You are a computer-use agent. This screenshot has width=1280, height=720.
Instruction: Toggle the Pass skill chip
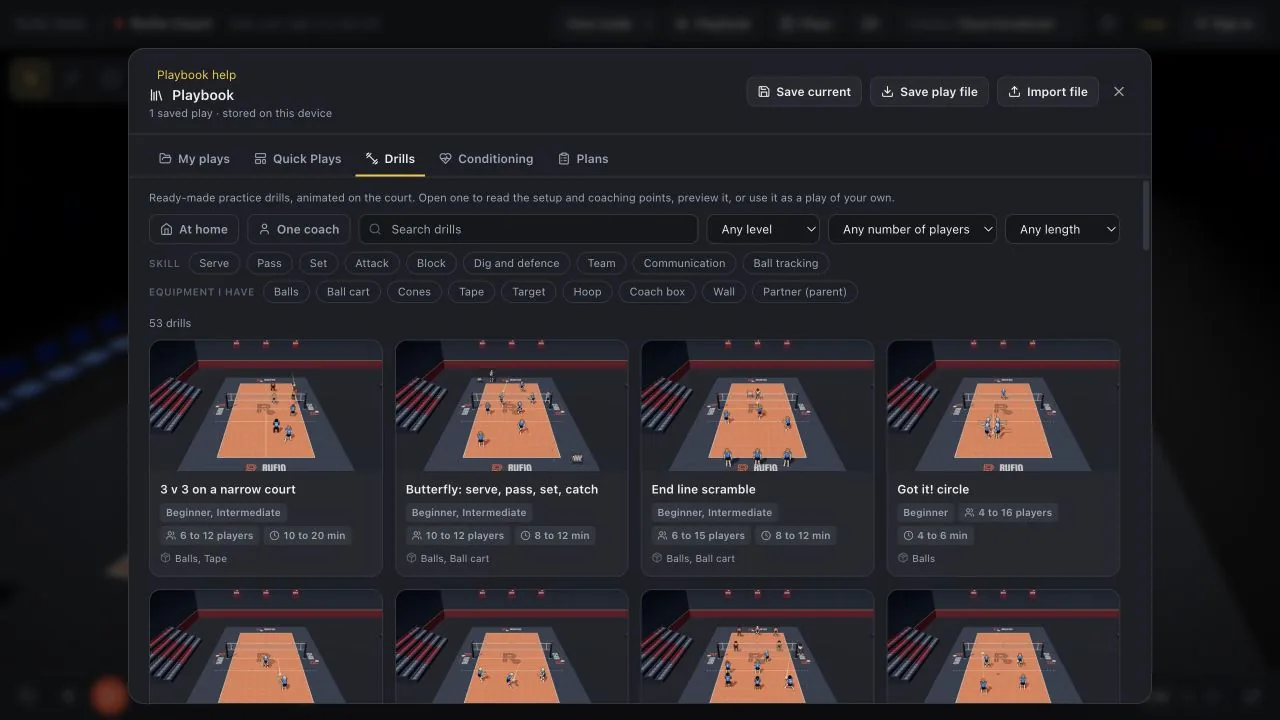(269, 263)
